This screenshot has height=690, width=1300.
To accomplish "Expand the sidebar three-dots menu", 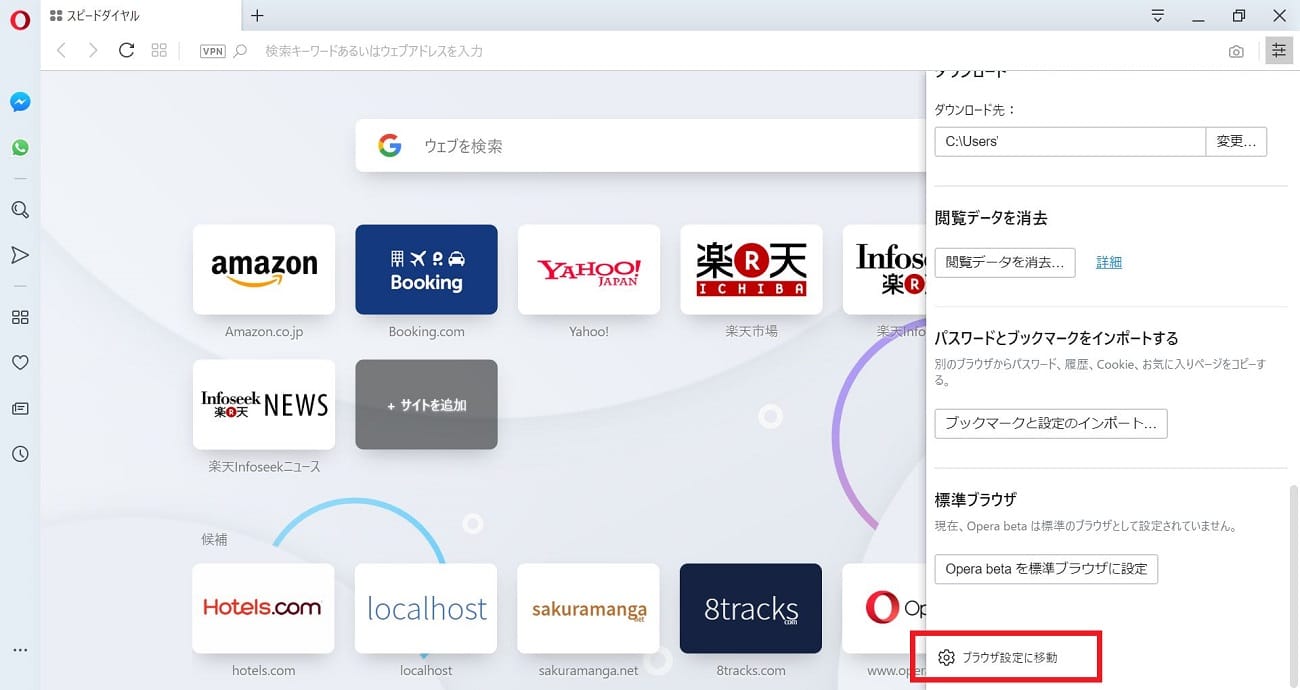I will click(x=20, y=650).
